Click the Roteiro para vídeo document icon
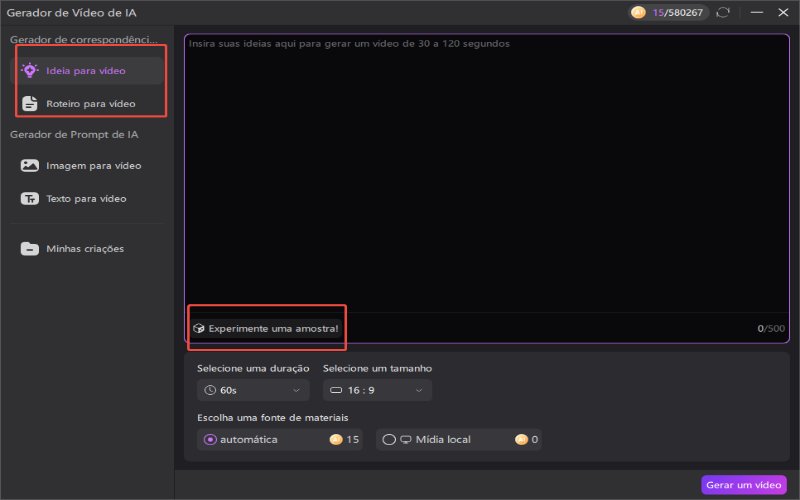This screenshot has height=500, width=800. point(29,104)
